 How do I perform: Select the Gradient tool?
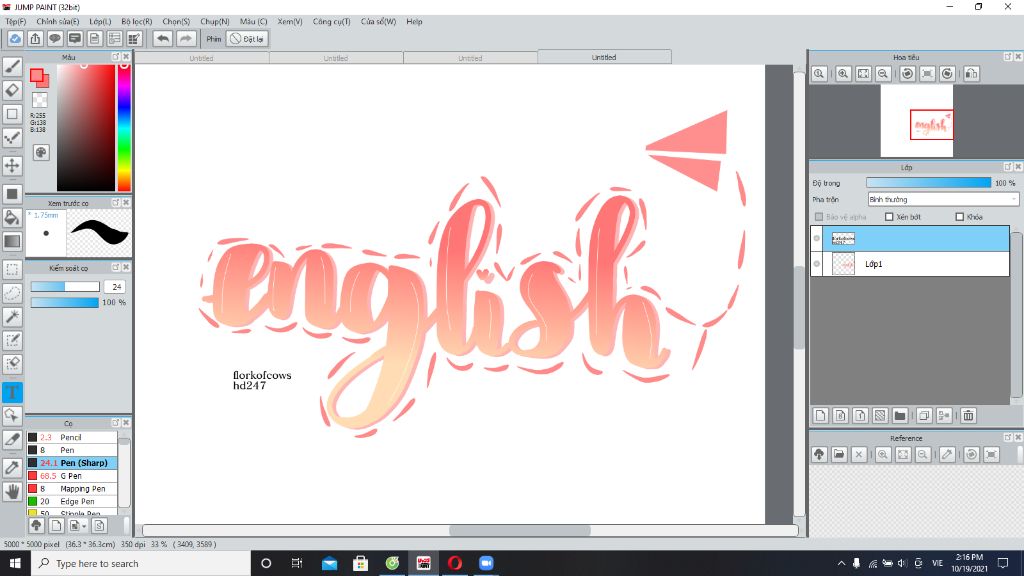pyautogui.click(x=12, y=241)
